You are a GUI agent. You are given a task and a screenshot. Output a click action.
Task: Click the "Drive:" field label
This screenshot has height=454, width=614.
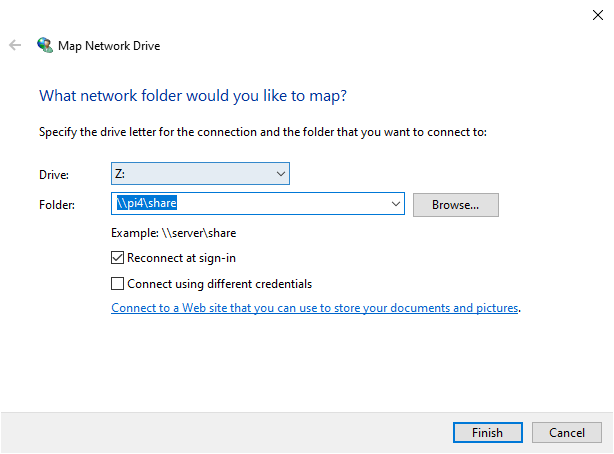click(x=53, y=175)
